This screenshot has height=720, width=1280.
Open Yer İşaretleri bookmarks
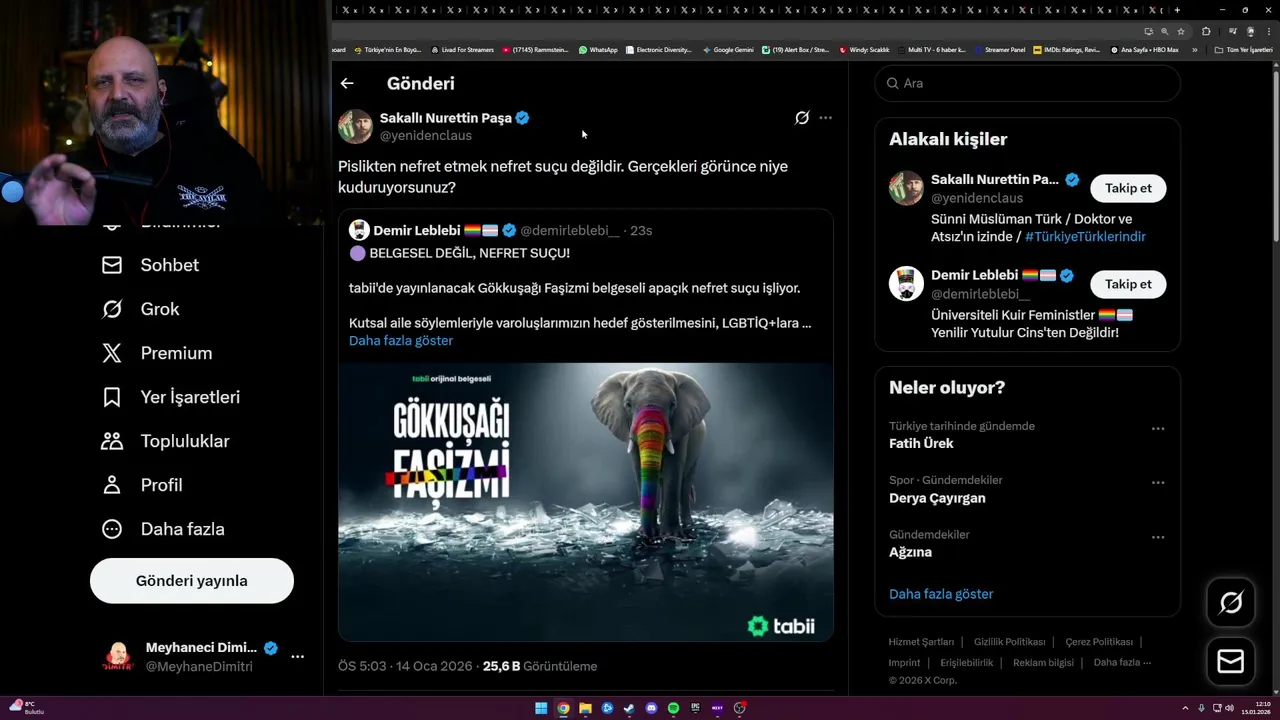171,397
